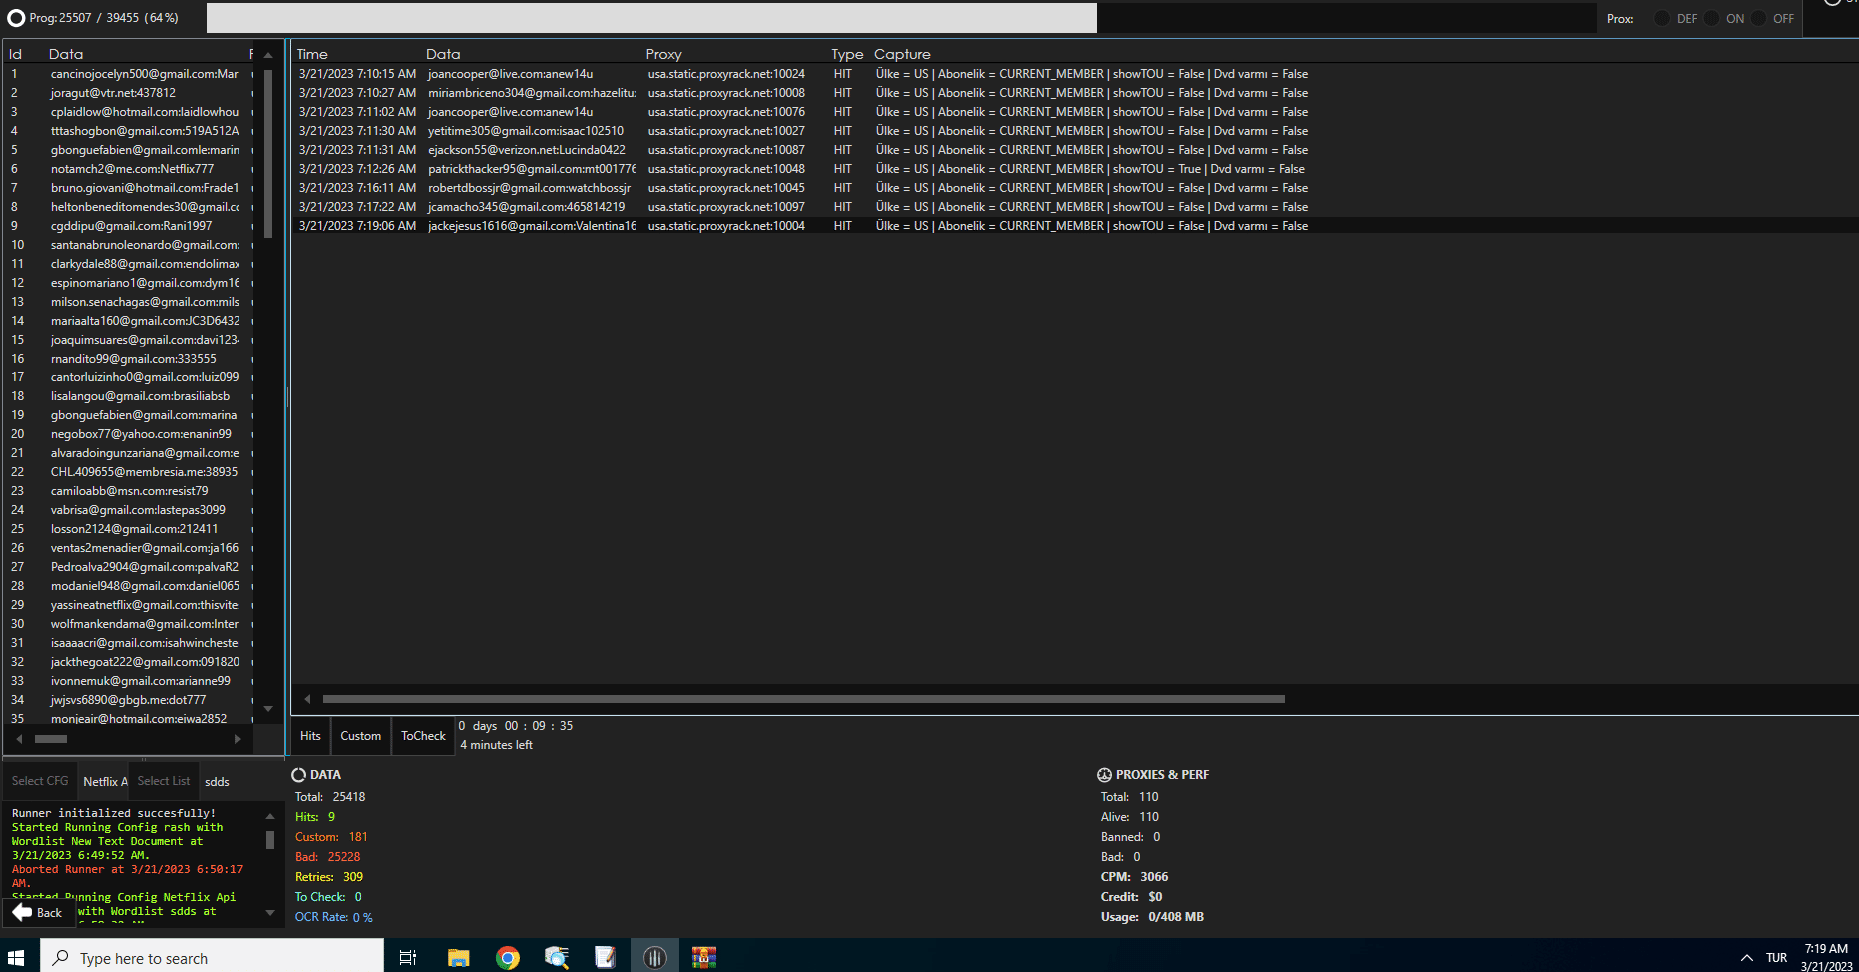Click the left arrow of the hits table scrollbar
The width and height of the screenshot is (1859, 972).
307,699
